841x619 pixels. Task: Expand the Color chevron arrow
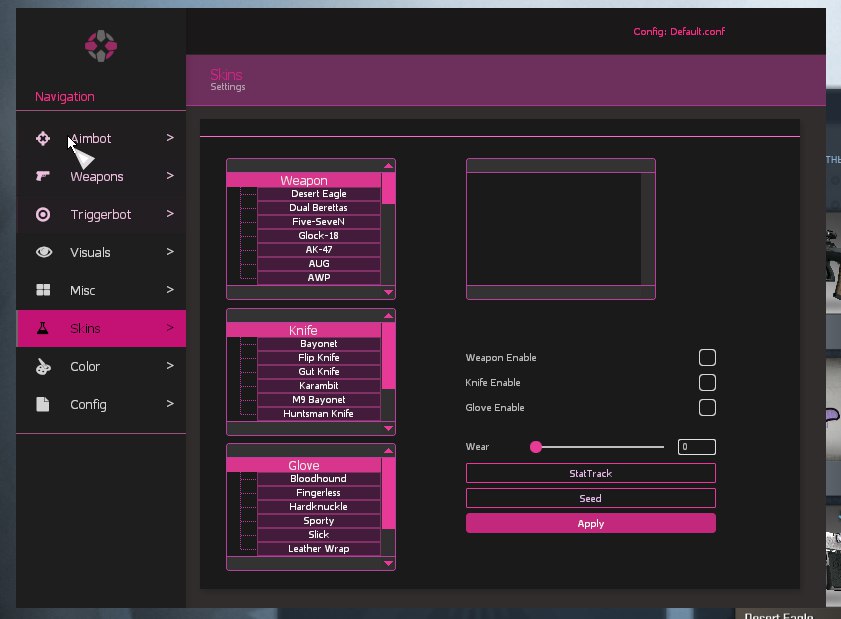[x=170, y=366]
